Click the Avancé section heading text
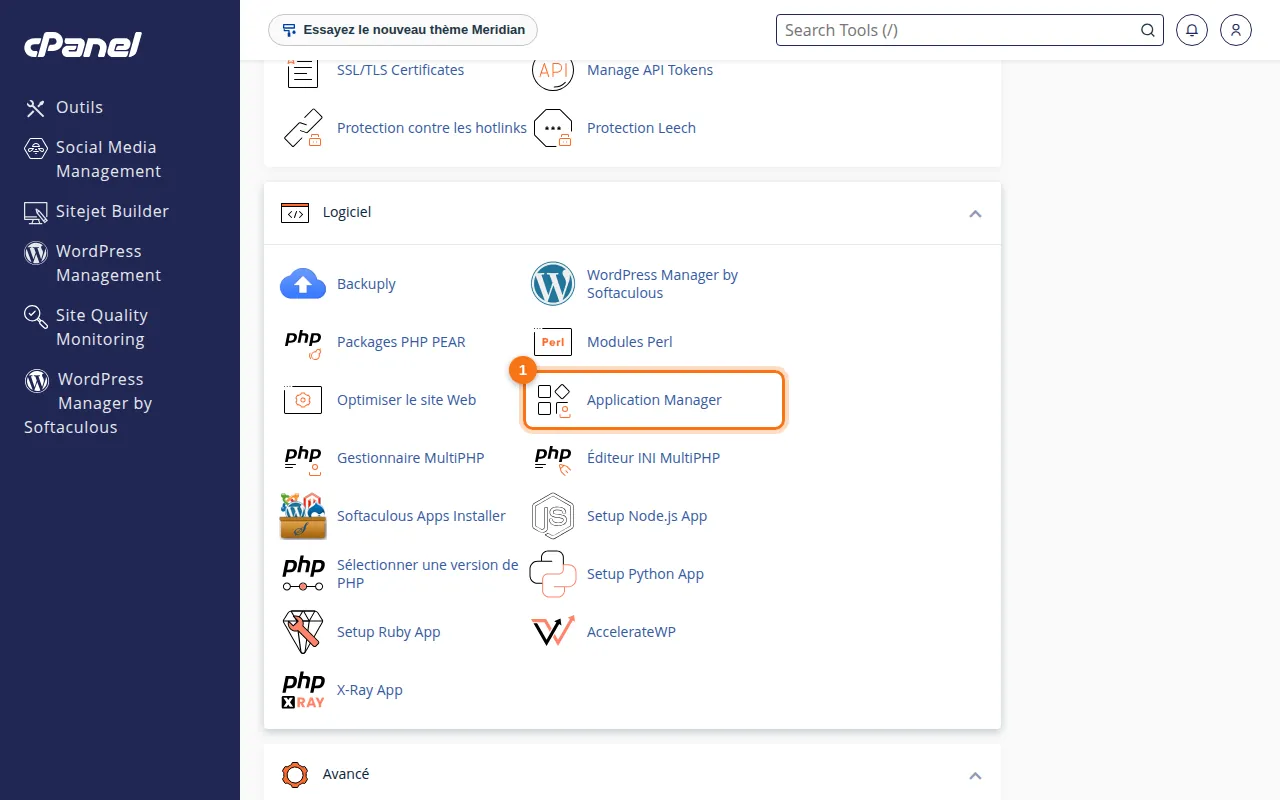 [x=346, y=774]
